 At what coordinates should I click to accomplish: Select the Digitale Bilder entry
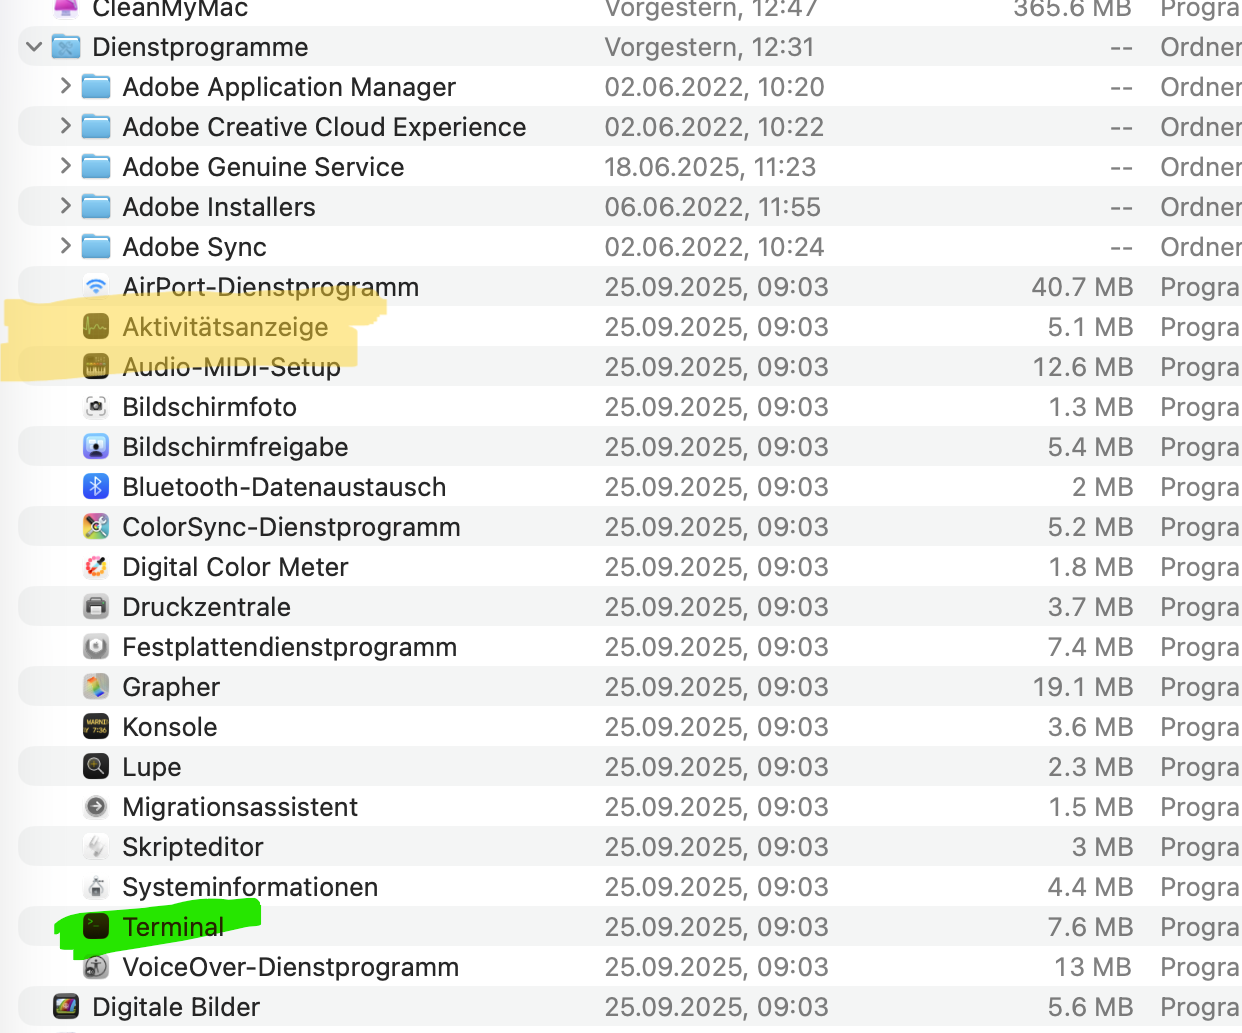coord(176,1007)
